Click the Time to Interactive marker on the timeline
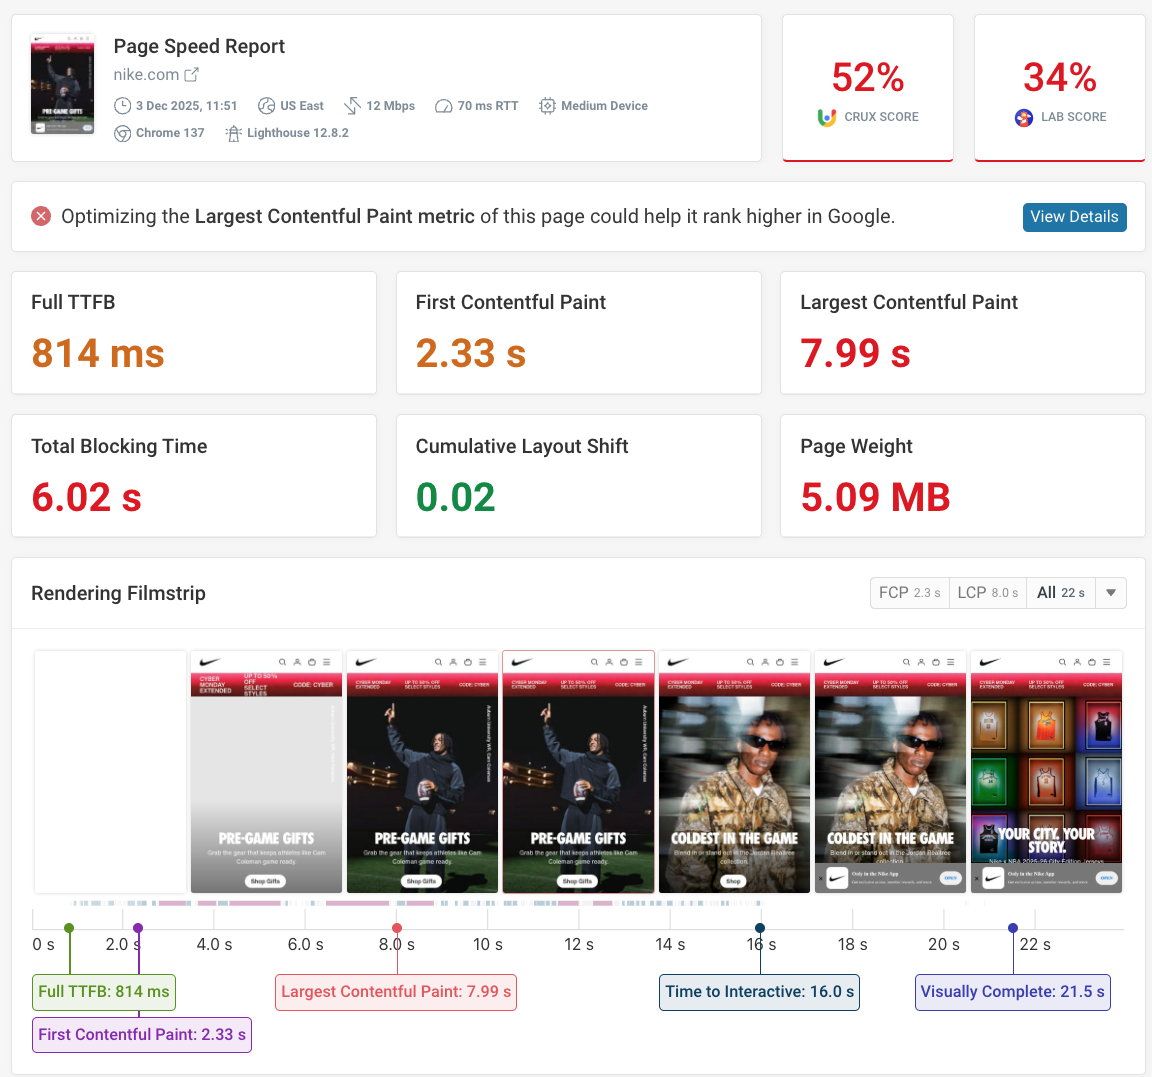The width and height of the screenshot is (1152, 1077). click(x=760, y=926)
